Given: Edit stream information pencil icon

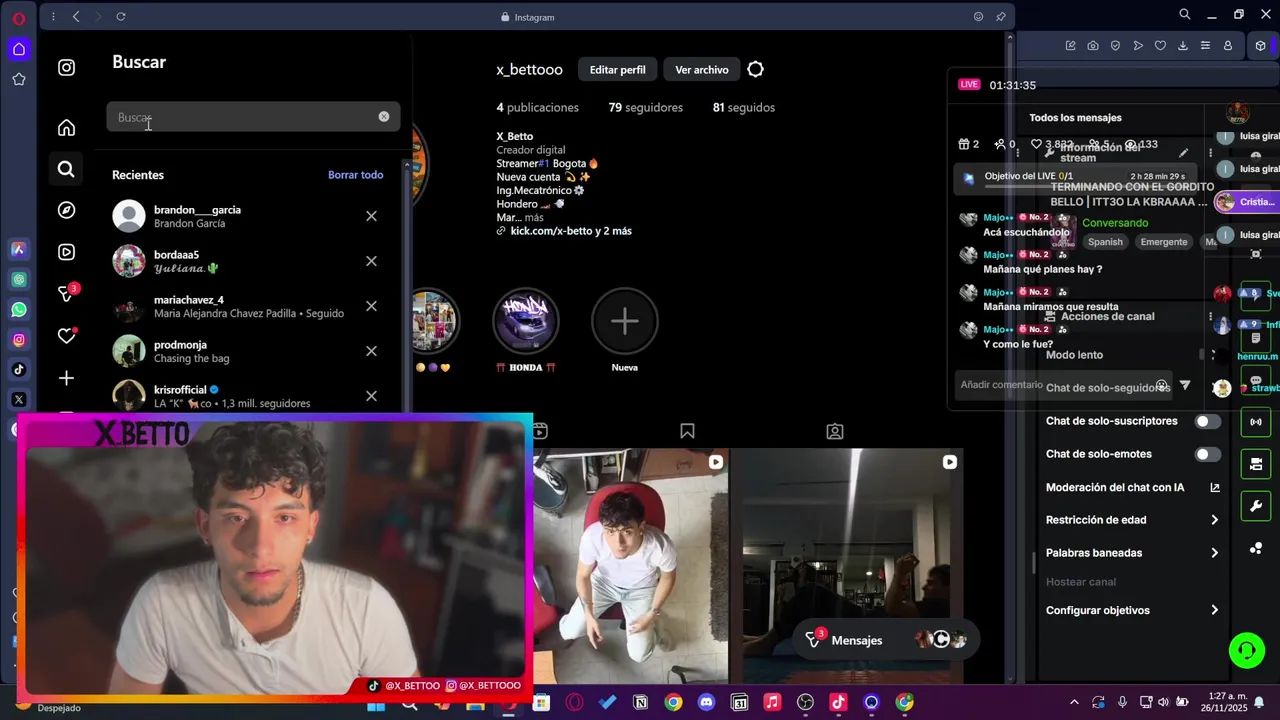Looking at the screenshot, I should (1183, 153).
